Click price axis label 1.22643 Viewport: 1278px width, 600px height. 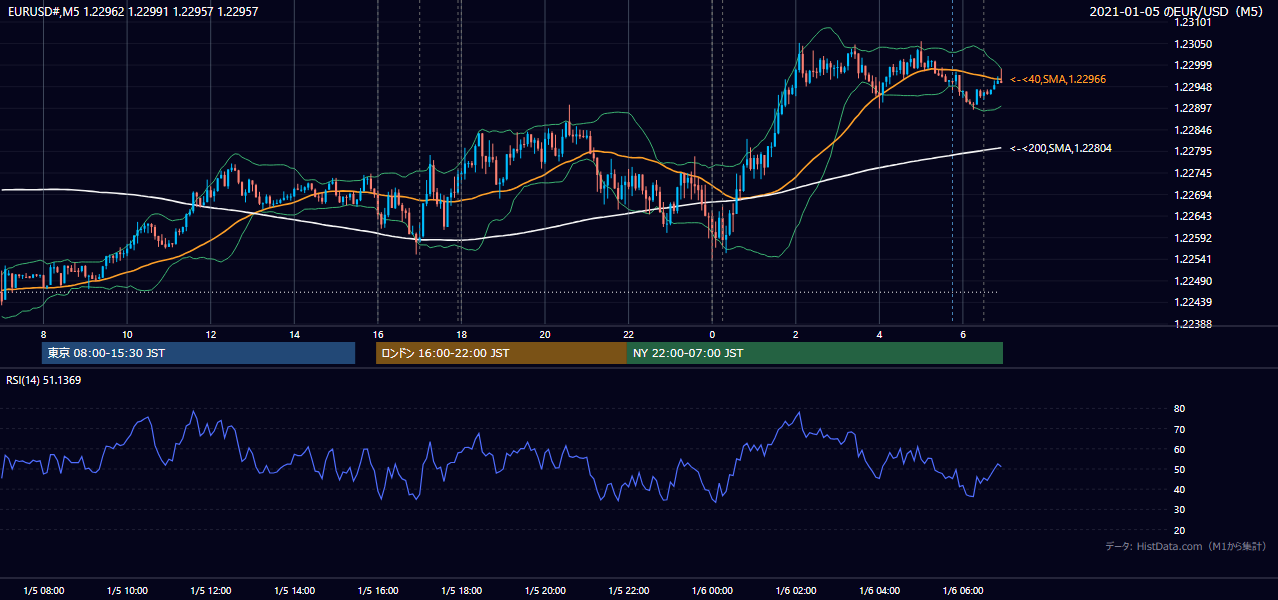(x=1192, y=216)
